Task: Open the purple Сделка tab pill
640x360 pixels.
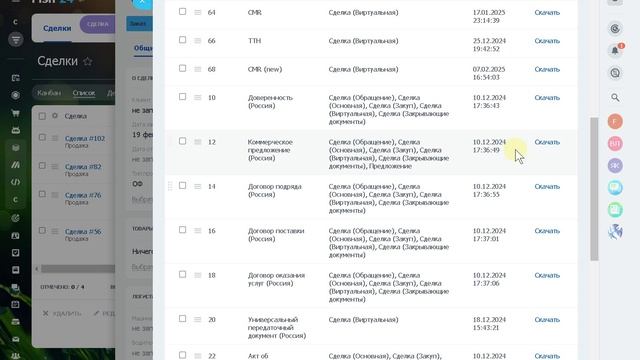Action: (97, 24)
